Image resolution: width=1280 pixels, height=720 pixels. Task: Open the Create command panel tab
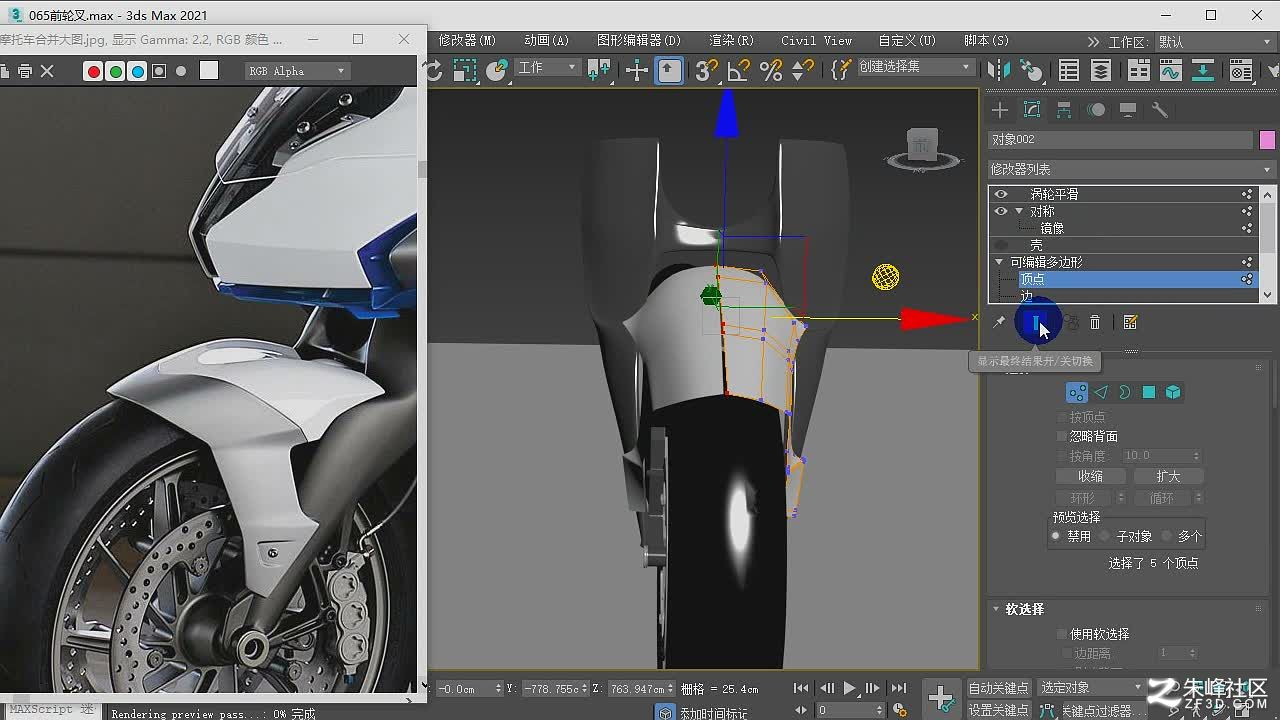click(x=1000, y=110)
